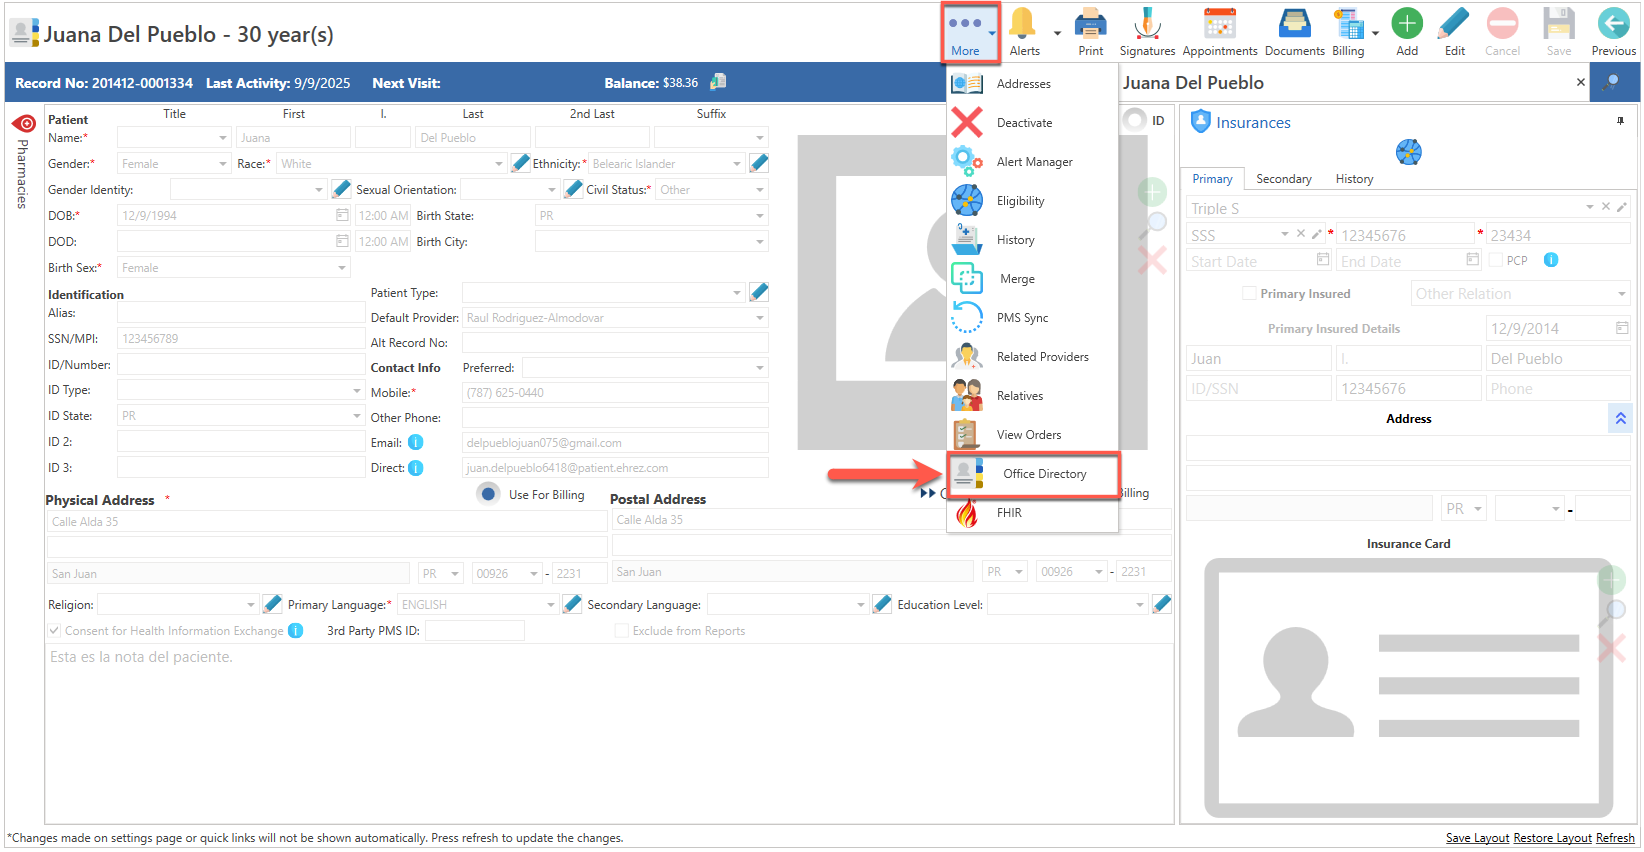This screenshot has width=1644, height=852.
Task: Click the Billing toolbar icon
Action: click(x=1348, y=23)
